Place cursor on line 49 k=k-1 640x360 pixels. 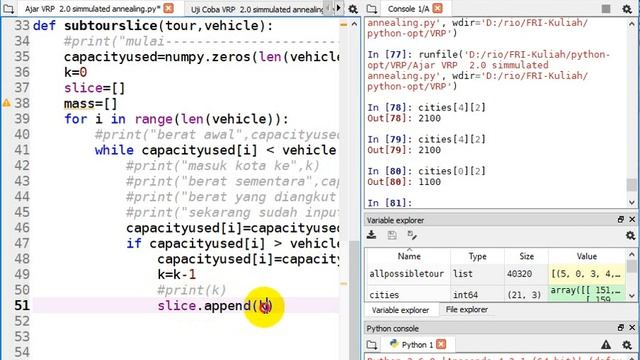177,274
